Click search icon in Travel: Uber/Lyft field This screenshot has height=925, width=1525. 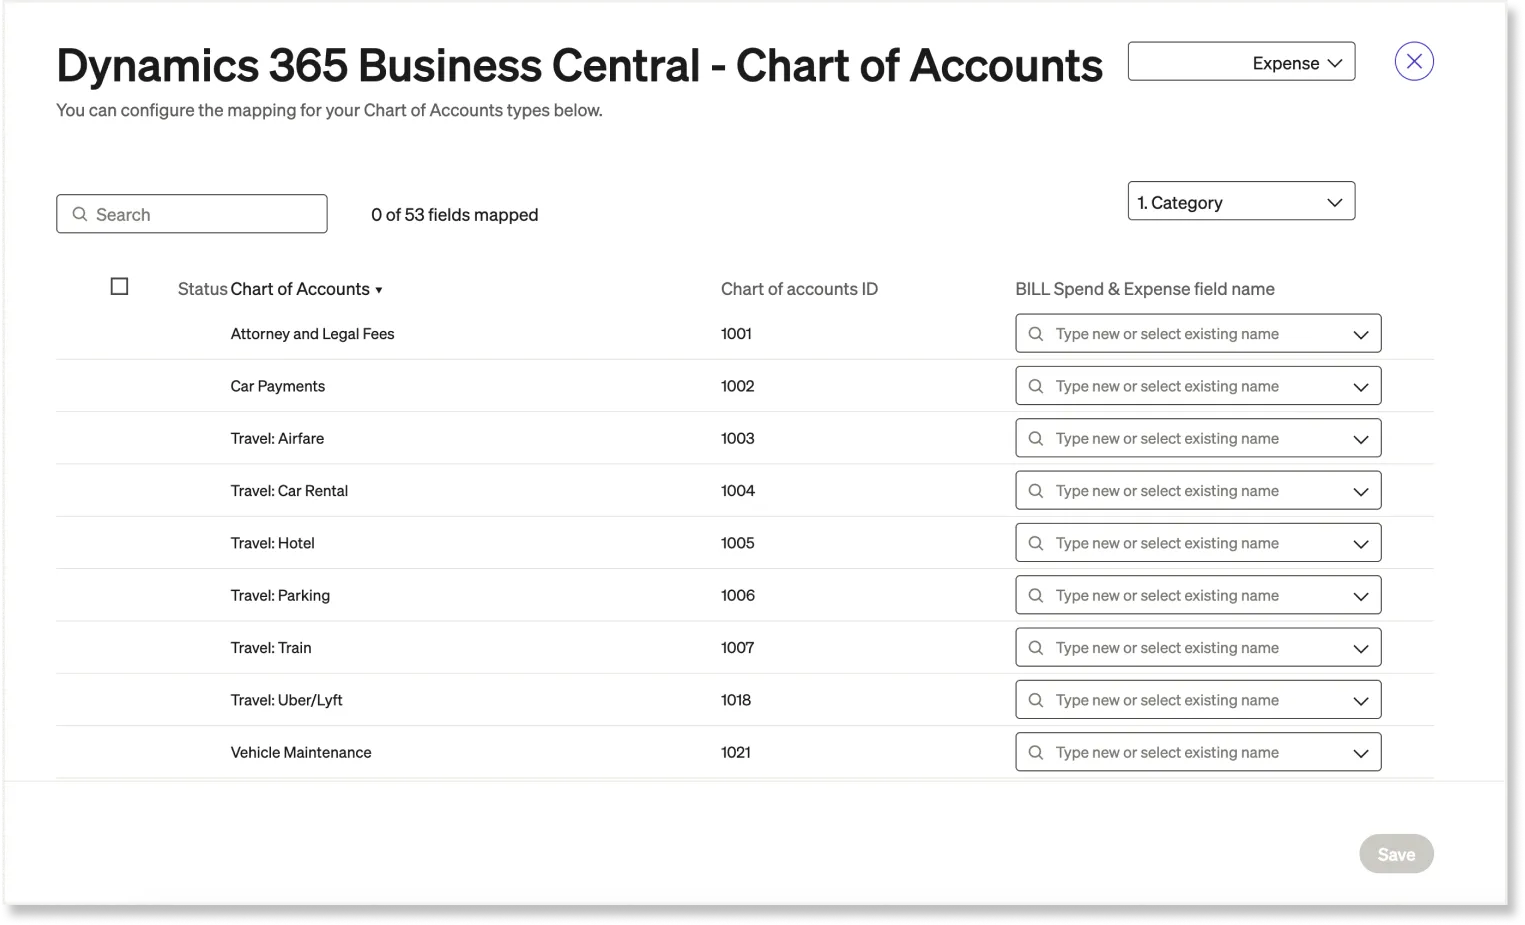pyautogui.click(x=1036, y=700)
